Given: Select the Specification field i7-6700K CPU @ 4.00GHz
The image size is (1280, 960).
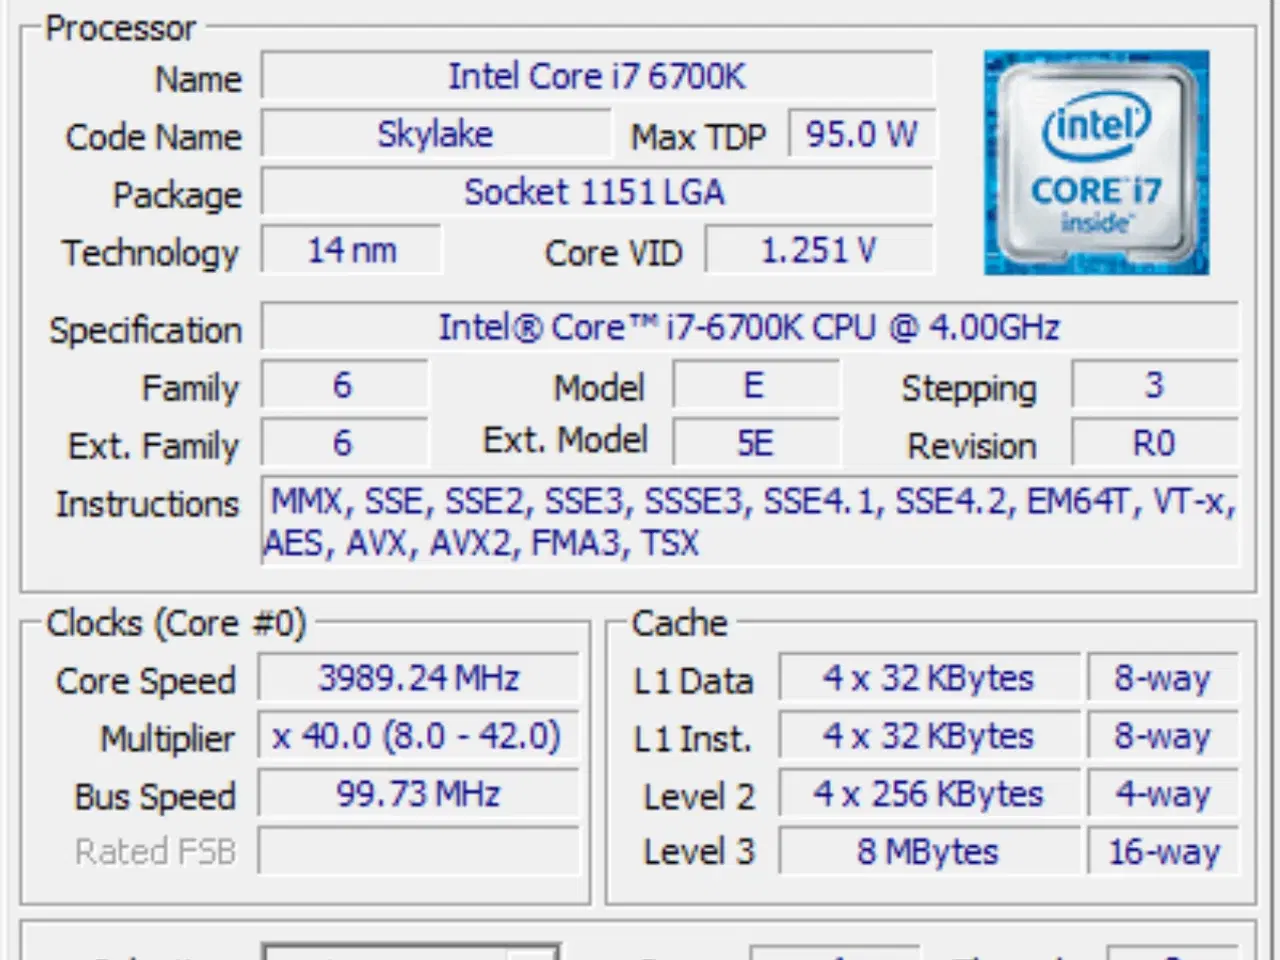Looking at the screenshot, I should click(x=750, y=327).
